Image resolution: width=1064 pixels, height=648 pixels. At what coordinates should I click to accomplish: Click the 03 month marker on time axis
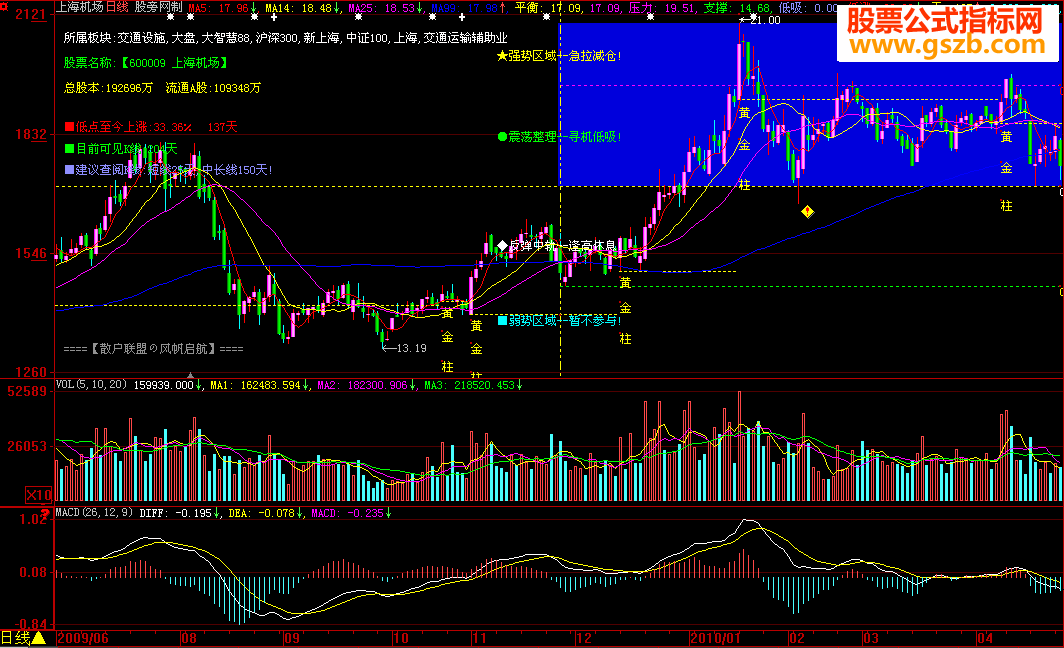tap(871, 639)
